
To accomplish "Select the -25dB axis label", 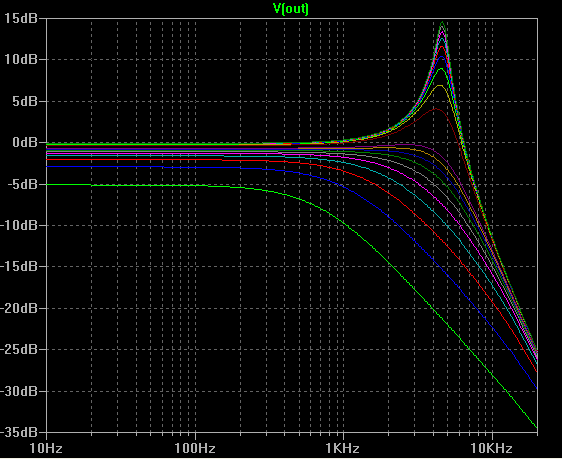I will 19,349.
